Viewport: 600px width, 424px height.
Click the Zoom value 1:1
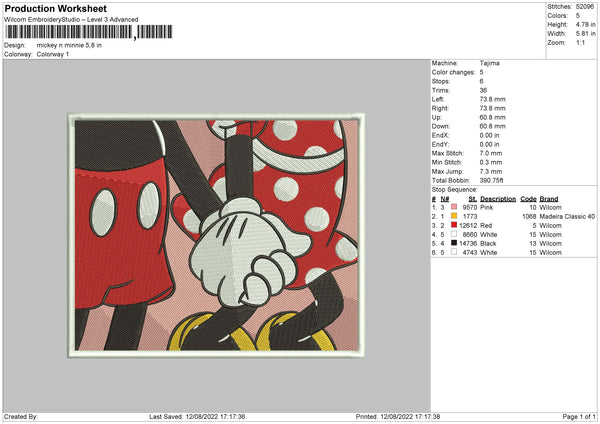point(580,42)
